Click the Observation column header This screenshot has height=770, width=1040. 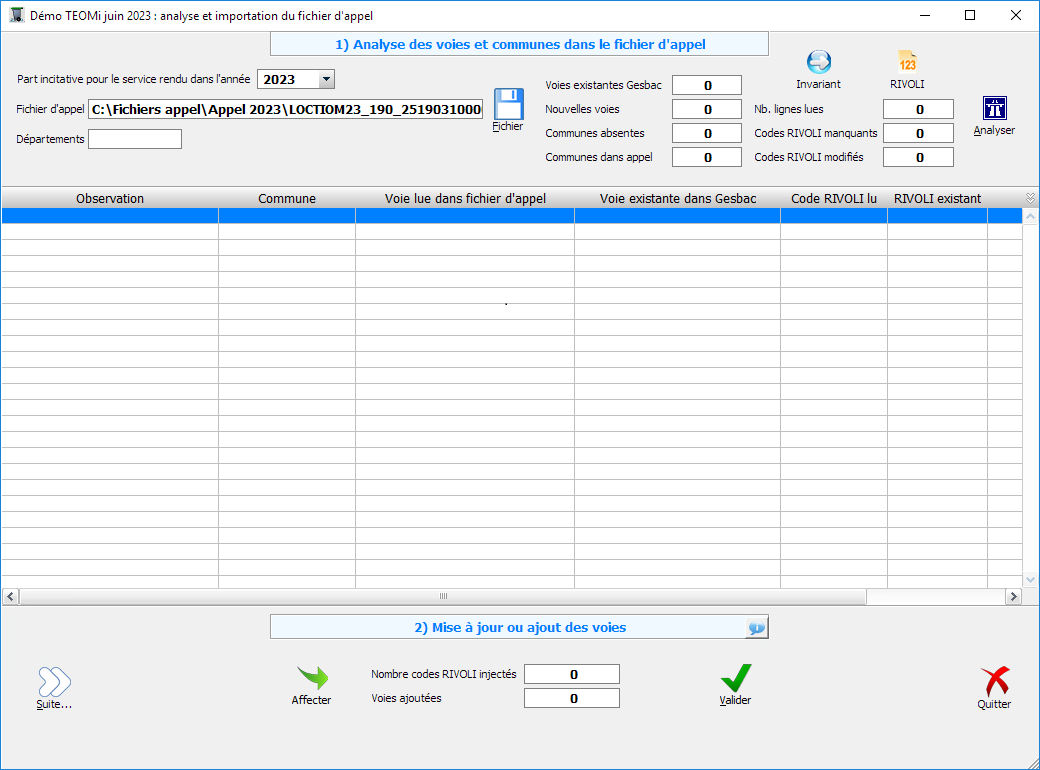(110, 199)
